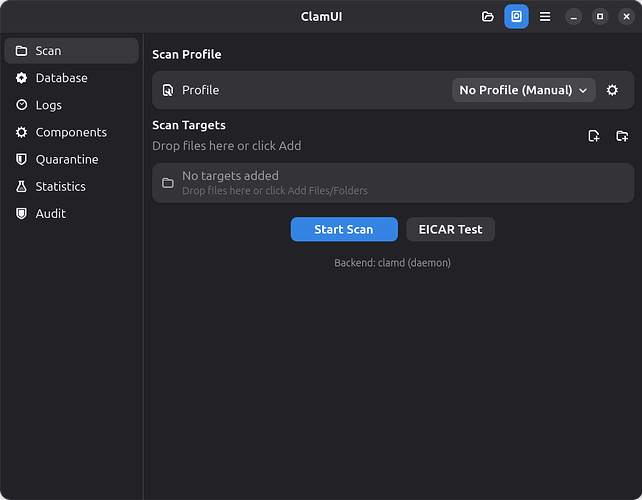Click the Profile row document icon
This screenshot has height=500, width=642.
(x=168, y=90)
